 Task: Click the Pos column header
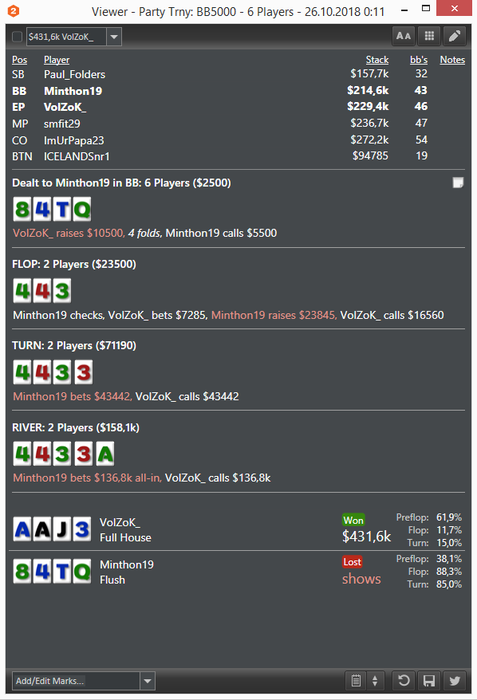tap(20, 60)
